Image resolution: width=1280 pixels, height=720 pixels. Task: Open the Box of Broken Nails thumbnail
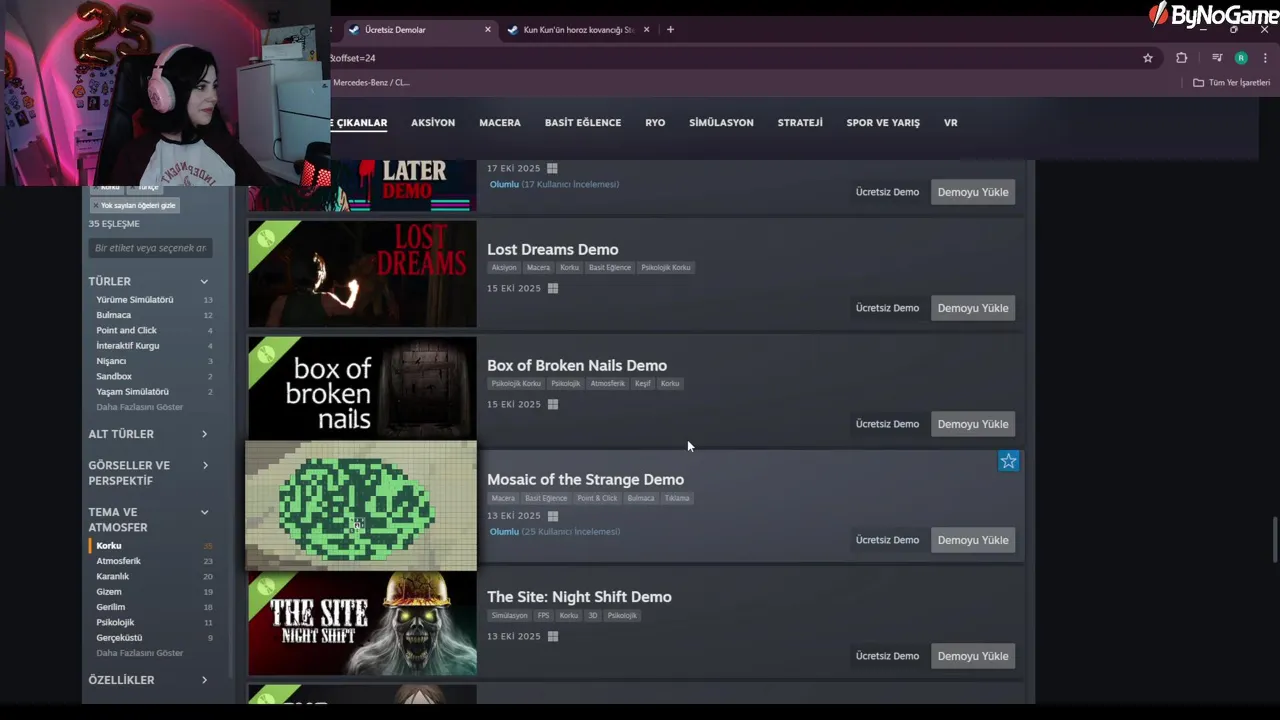tap(362, 388)
